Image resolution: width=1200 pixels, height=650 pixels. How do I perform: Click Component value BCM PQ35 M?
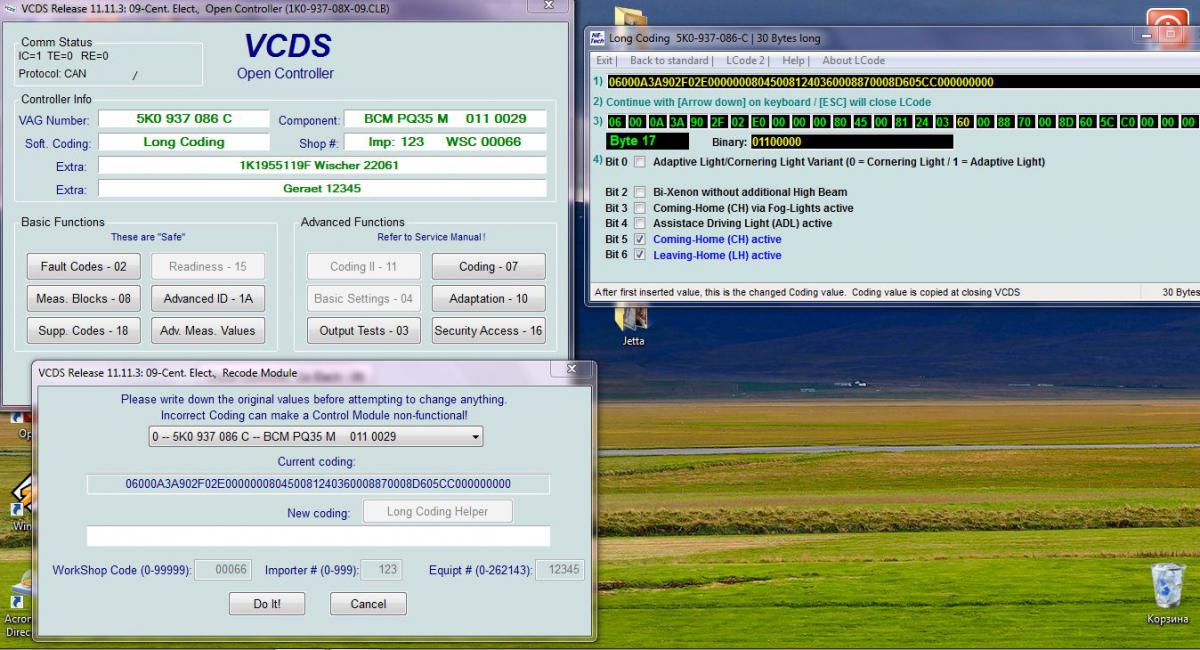(x=445, y=119)
